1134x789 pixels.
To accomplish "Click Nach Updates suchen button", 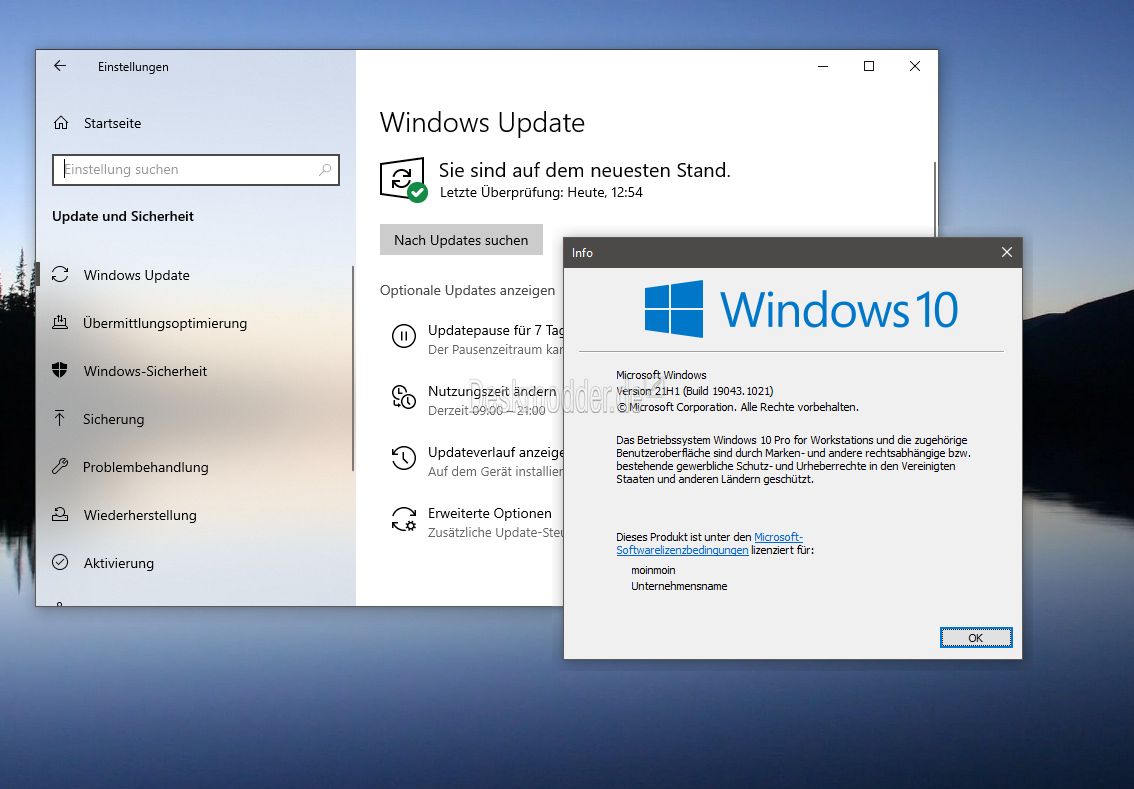I will click(461, 239).
